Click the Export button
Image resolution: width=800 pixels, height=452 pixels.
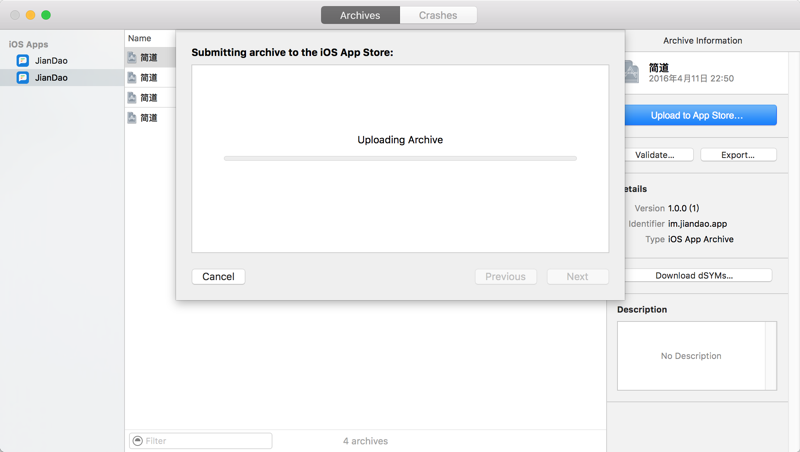tap(738, 155)
